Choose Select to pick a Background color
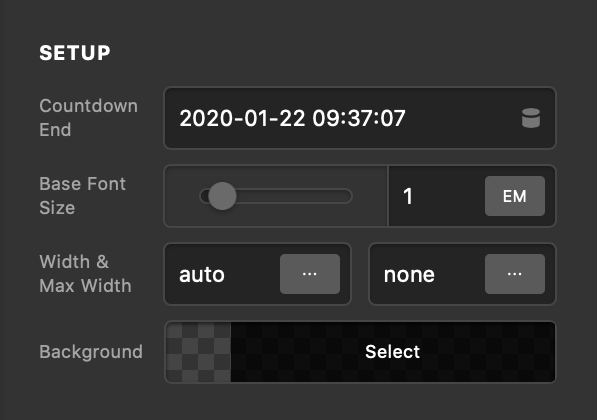Image resolution: width=597 pixels, height=420 pixels. (x=393, y=352)
